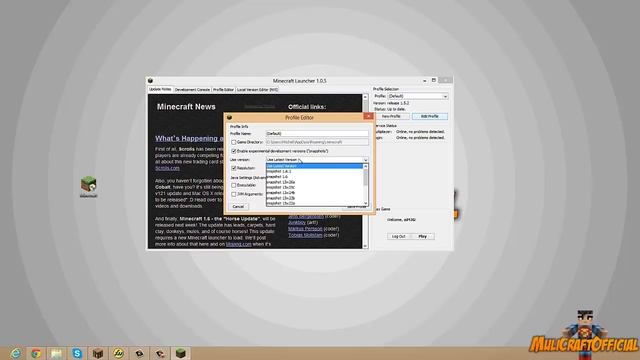Image resolution: width=640 pixels, height=360 pixels.
Task: Switch to the Update Notes tab
Action: [x=160, y=89]
